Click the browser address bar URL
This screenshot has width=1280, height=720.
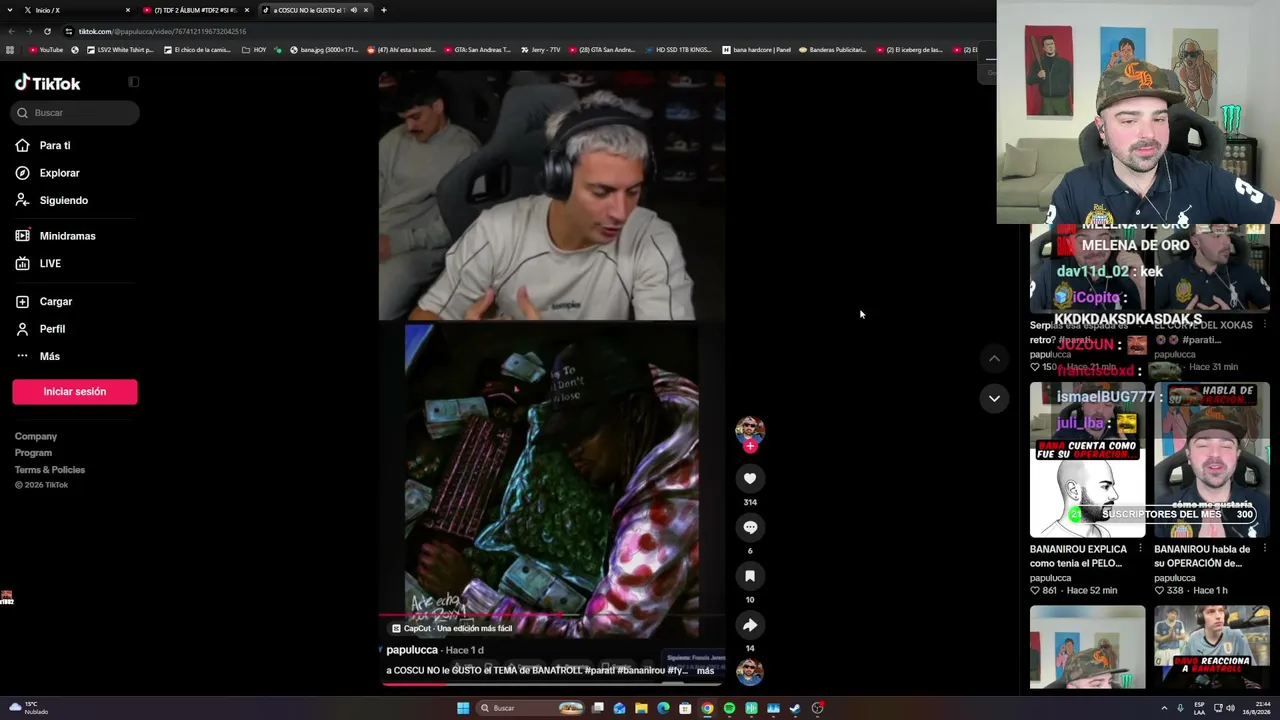click(x=162, y=31)
